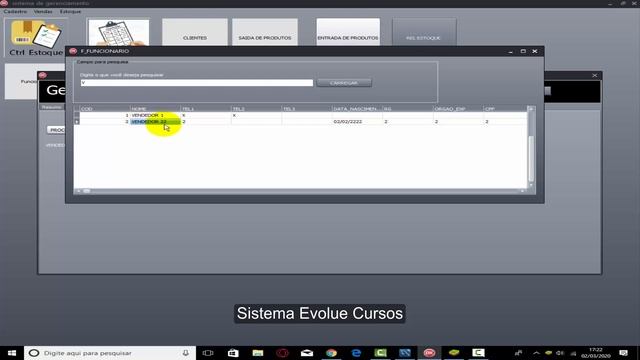Click row selector for VENDEDOR 1 row
The image size is (640, 360).
pos(77,115)
